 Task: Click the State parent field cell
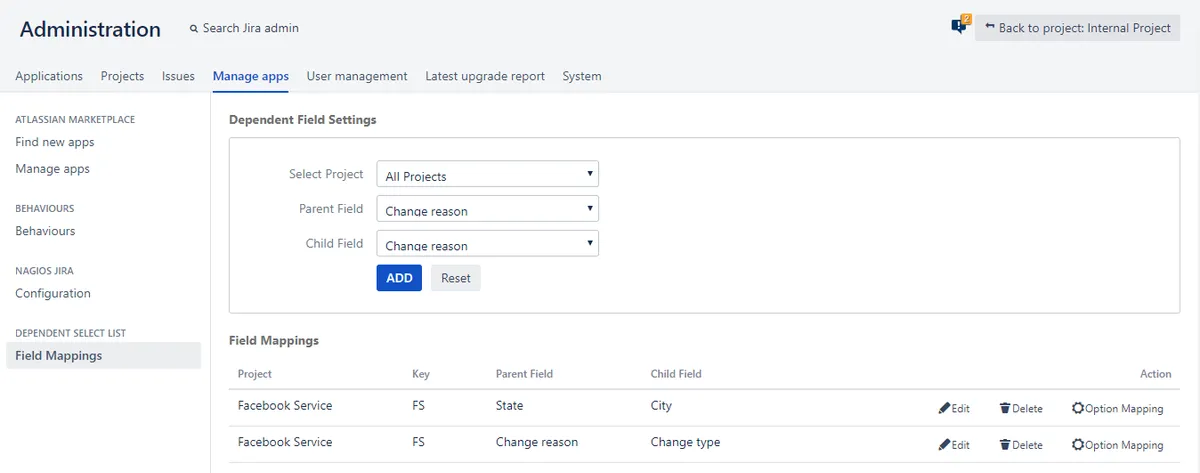(x=509, y=406)
